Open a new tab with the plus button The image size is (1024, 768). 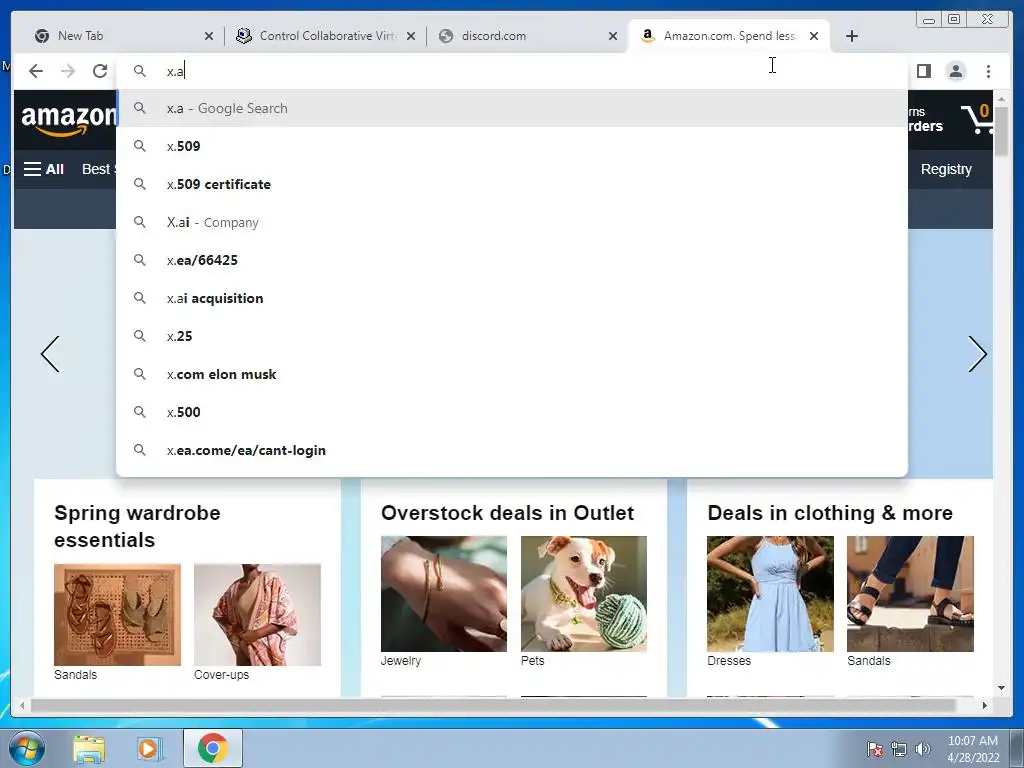(852, 36)
